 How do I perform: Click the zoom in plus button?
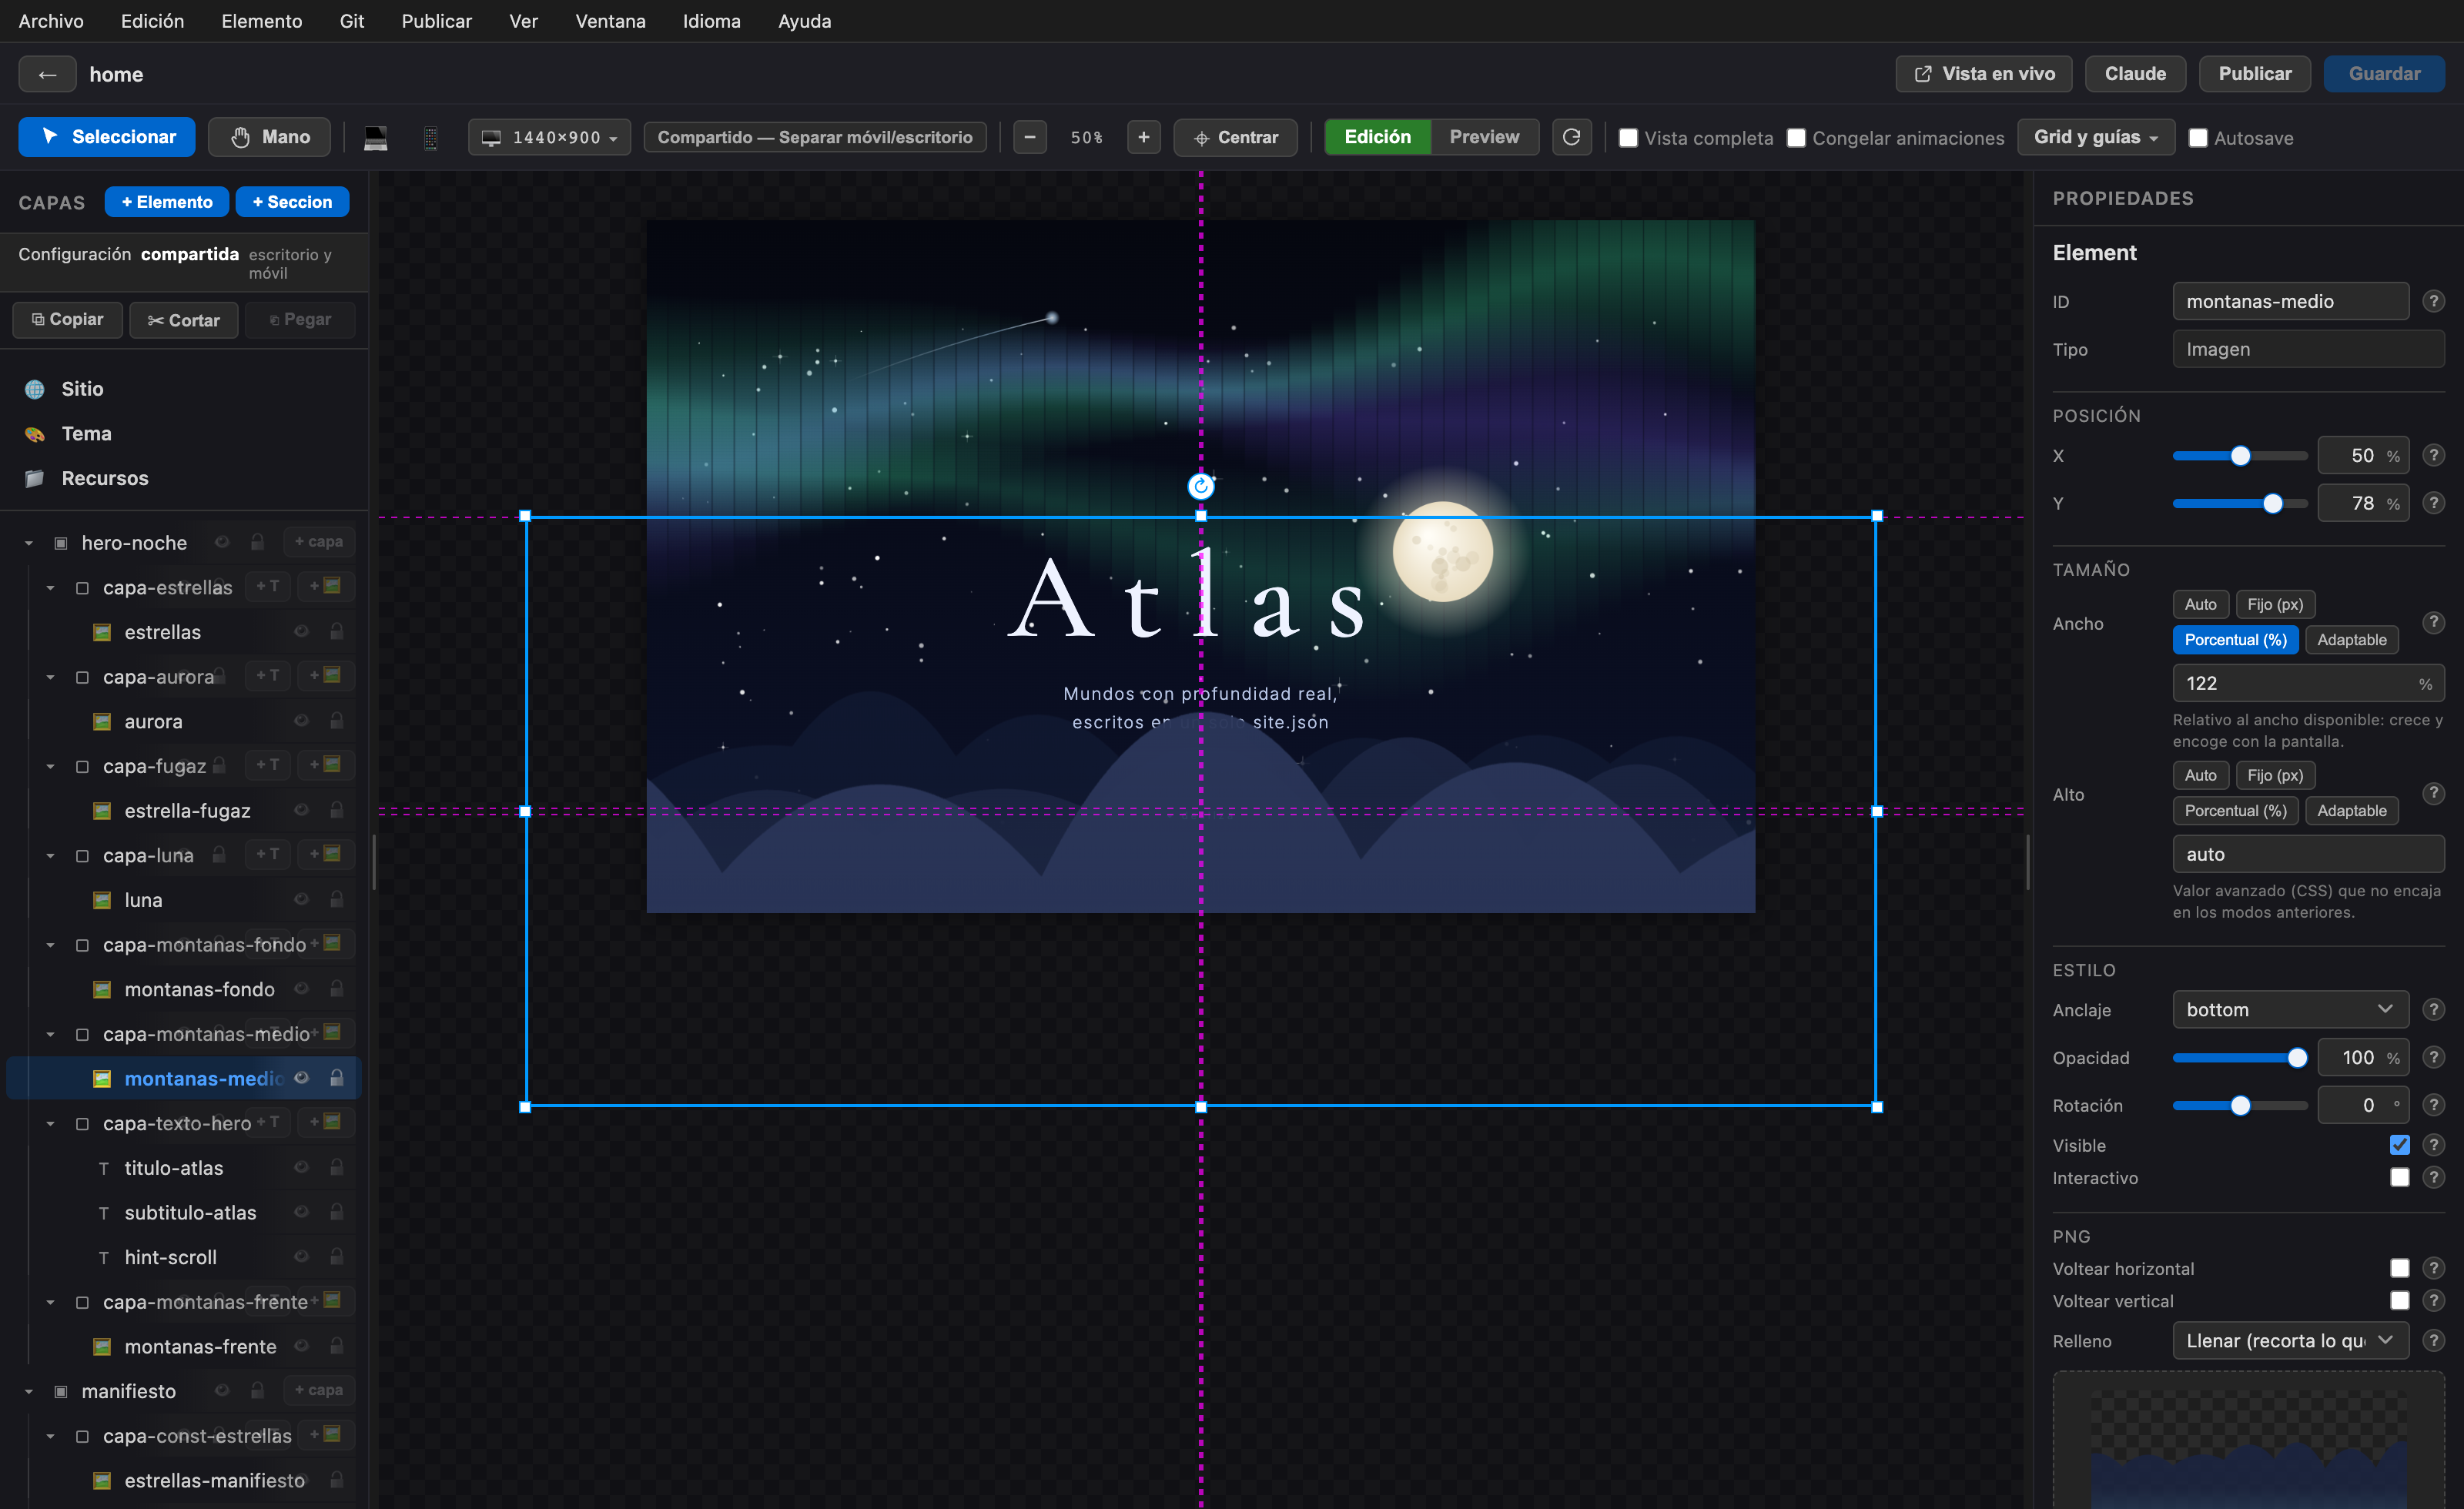tap(1143, 137)
